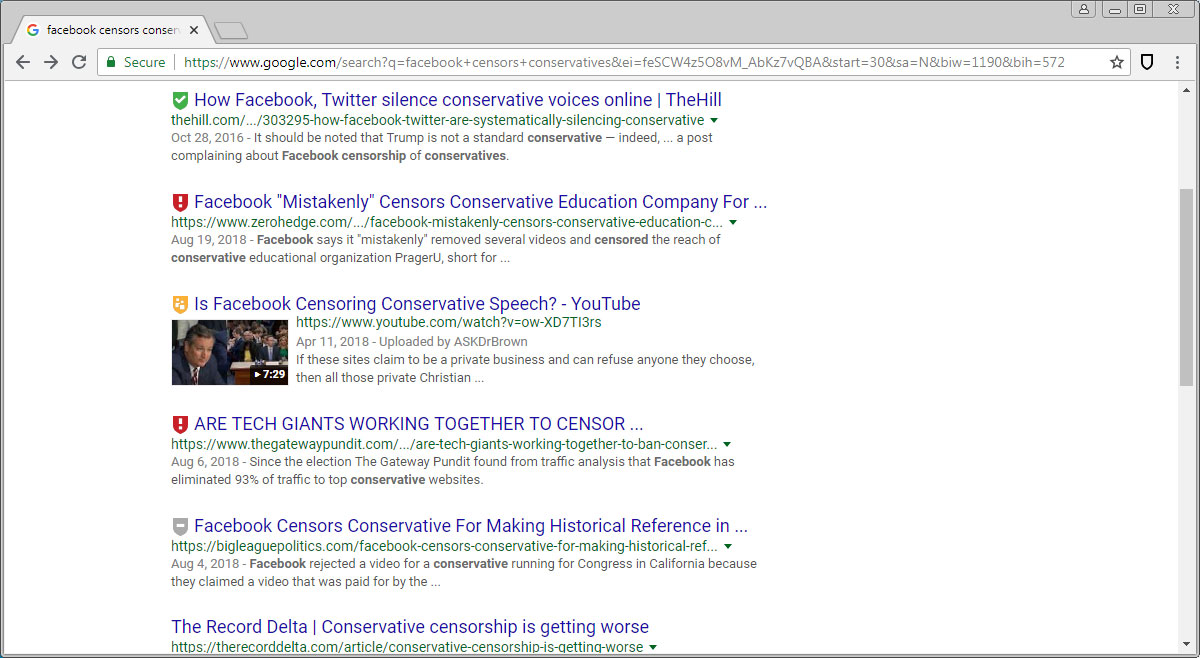Click orange shield icon beside YouTube result

180,304
